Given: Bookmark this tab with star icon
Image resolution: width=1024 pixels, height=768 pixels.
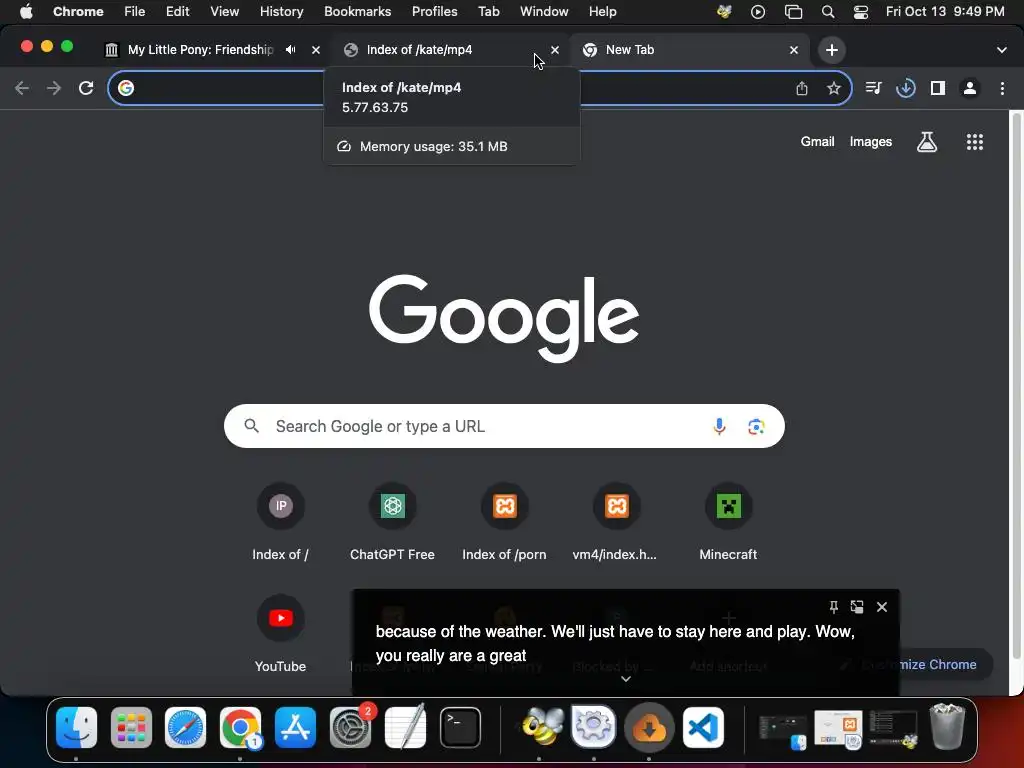Looking at the screenshot, I should click(834, 88).
